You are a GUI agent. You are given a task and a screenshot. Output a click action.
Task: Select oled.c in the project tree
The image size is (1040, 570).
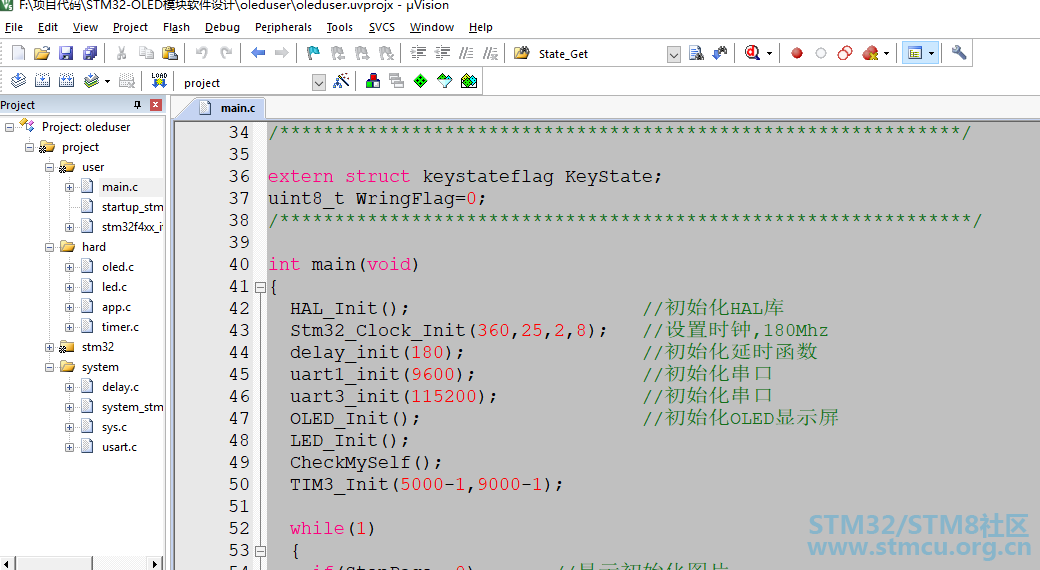[117, 267]
